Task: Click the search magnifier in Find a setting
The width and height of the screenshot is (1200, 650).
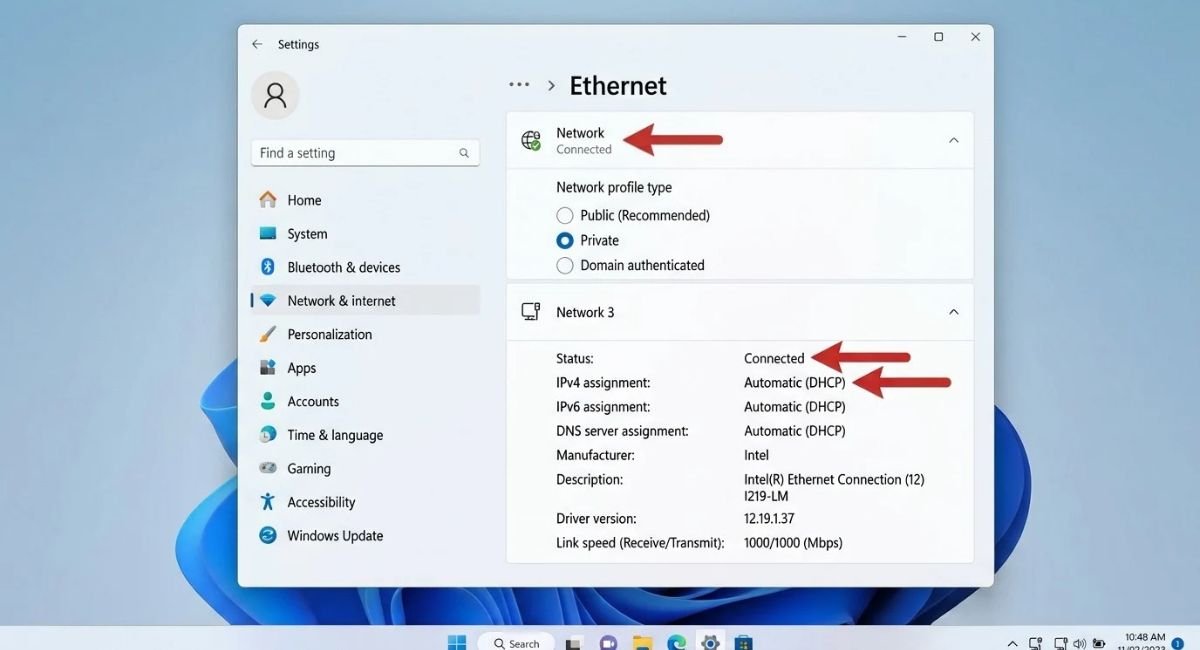Action: click(464, 153)
